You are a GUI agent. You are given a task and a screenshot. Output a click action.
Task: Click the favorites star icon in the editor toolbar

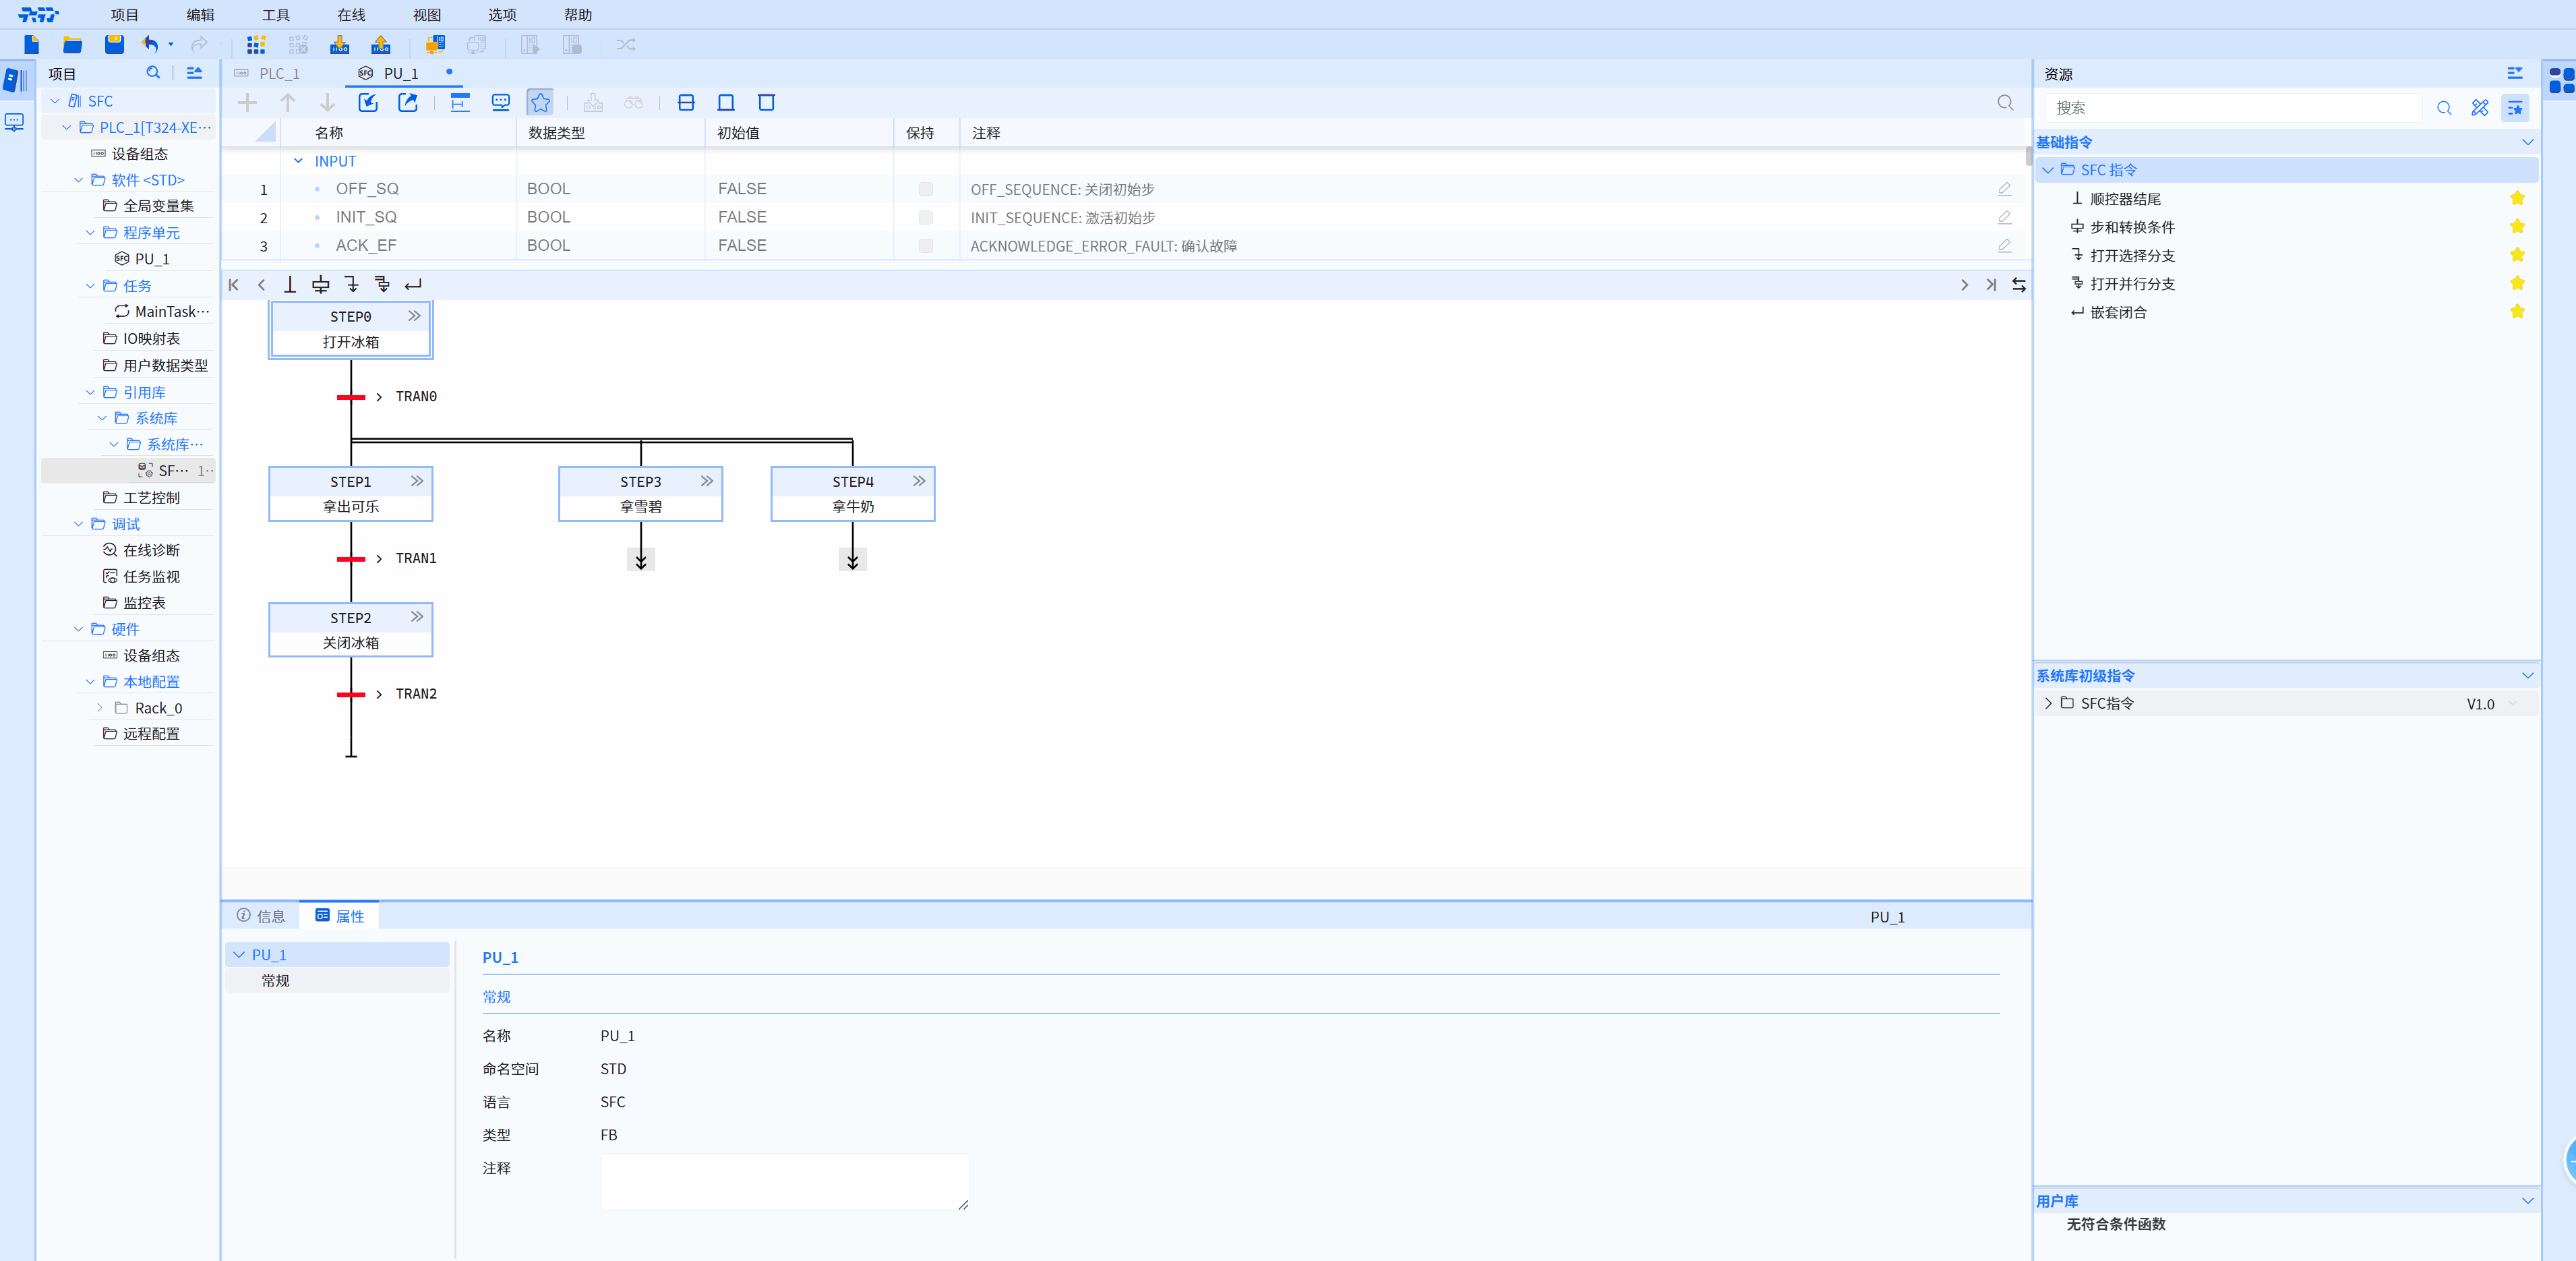pyautogui.click(x=540, y=102)
